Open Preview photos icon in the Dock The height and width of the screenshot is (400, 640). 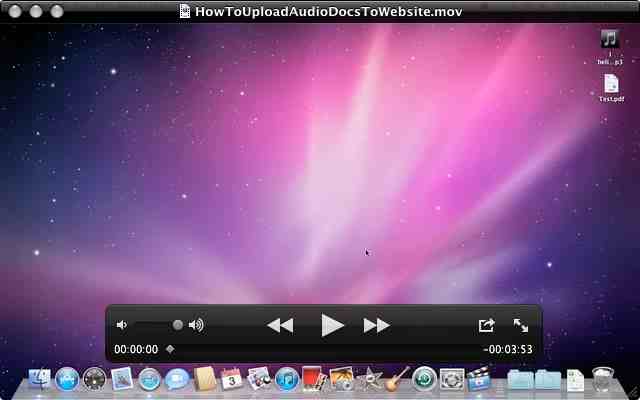259,378
